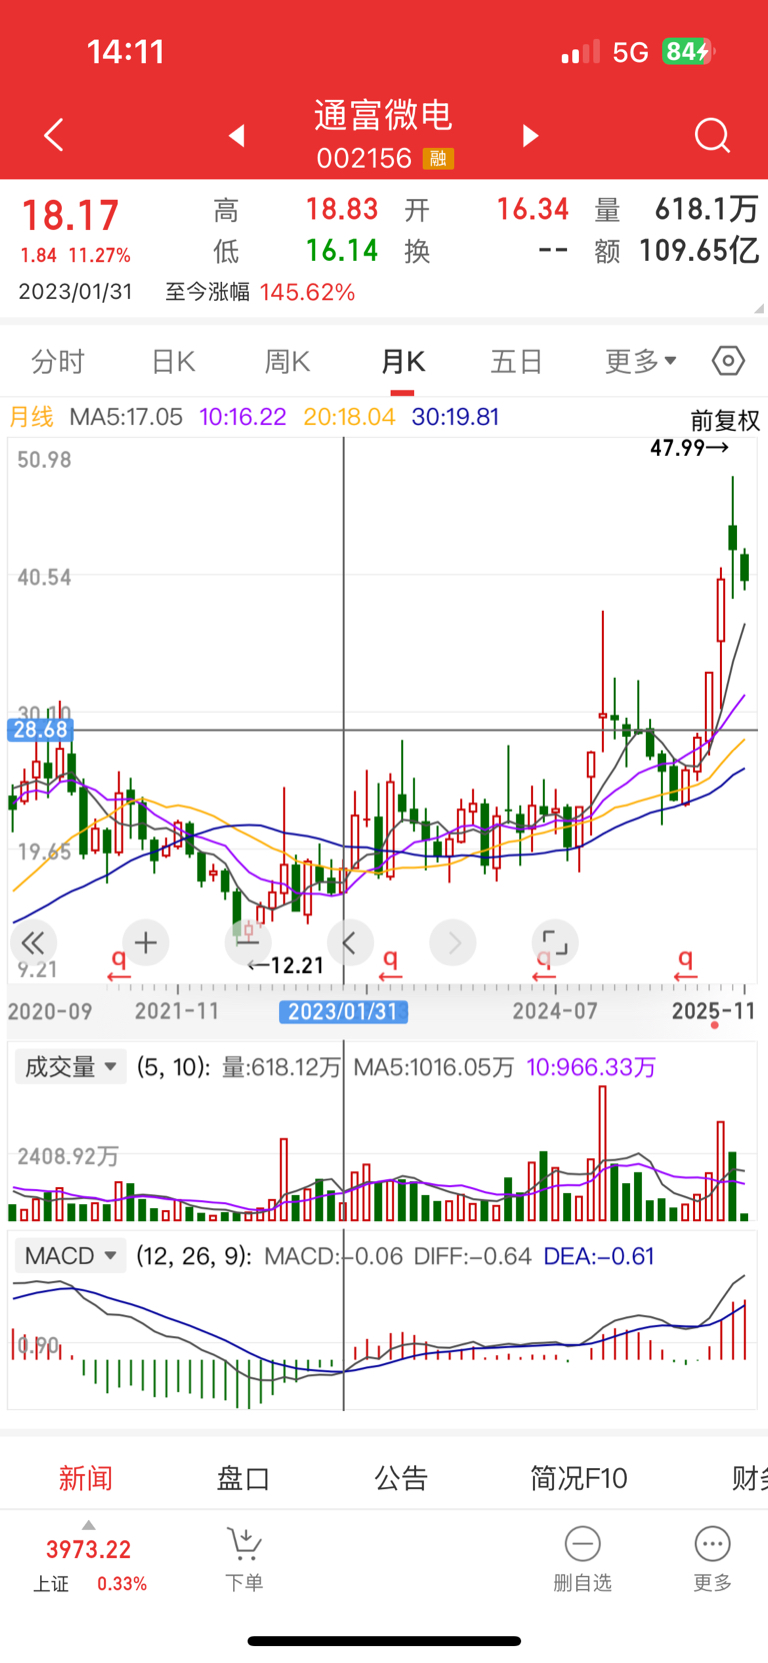Tap the 12.21 low price annotation
The height and width of the screenshot is (1663, 768).
(x=286, y=965)
